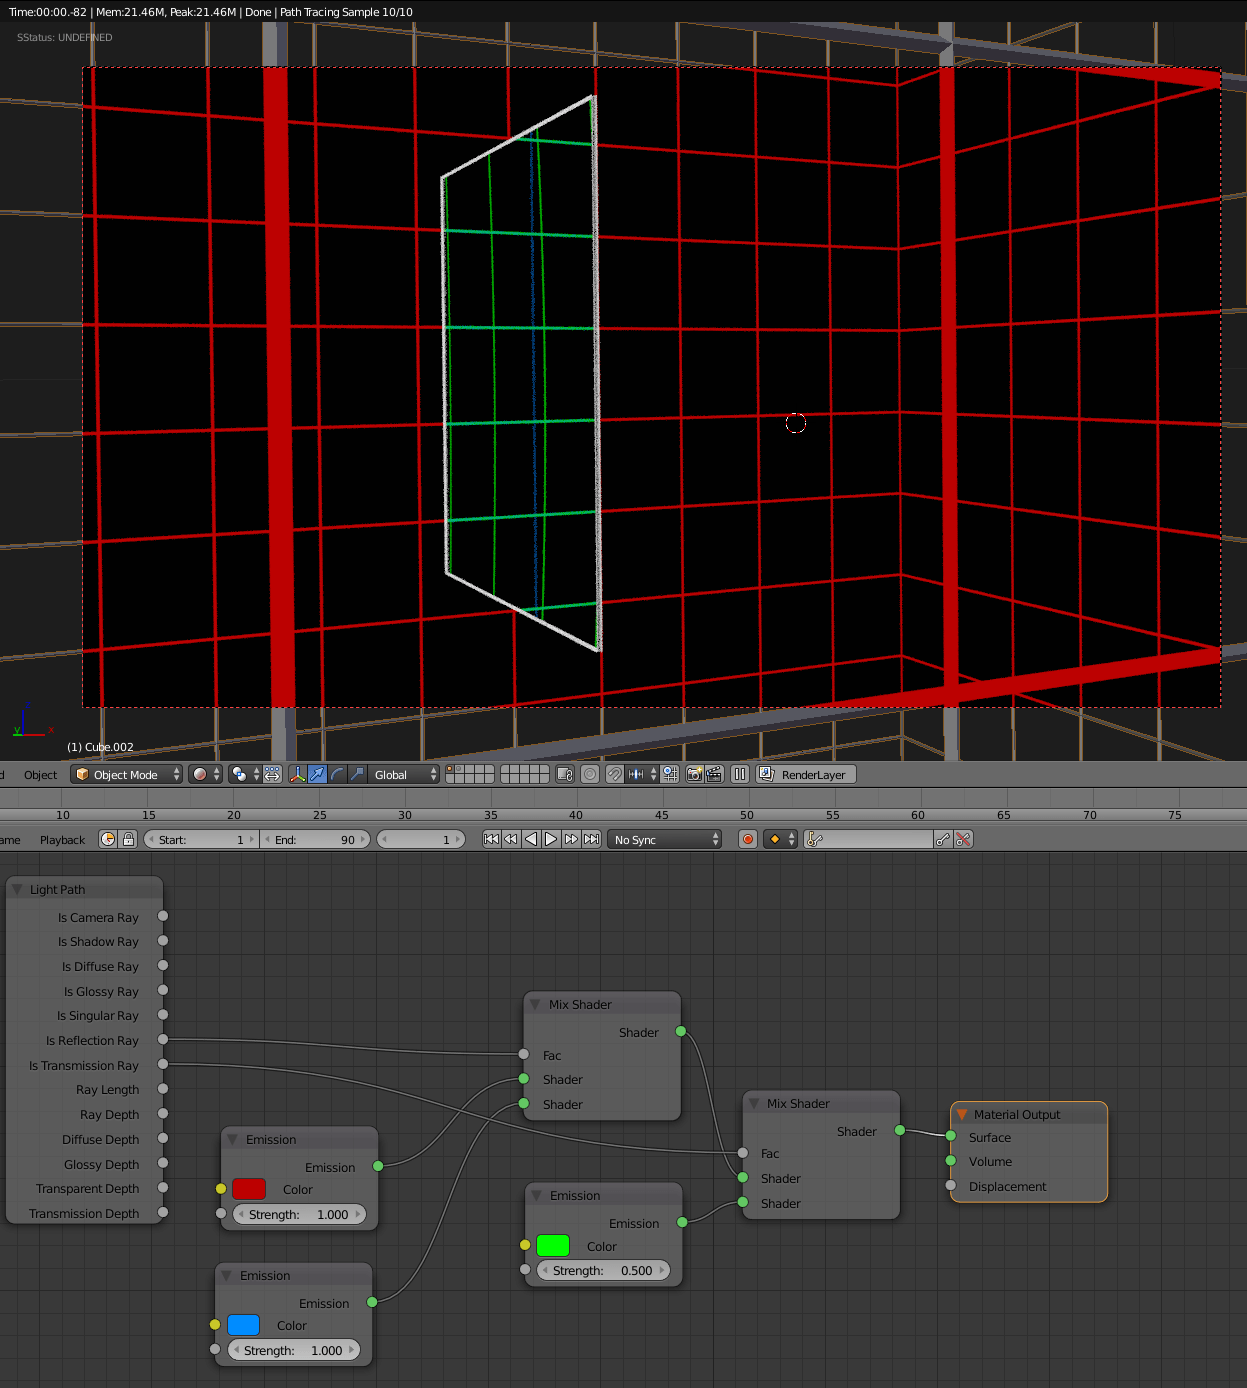Open the Object Mode dropdown
The image size is (1247, 1388).
click(125, 774)
